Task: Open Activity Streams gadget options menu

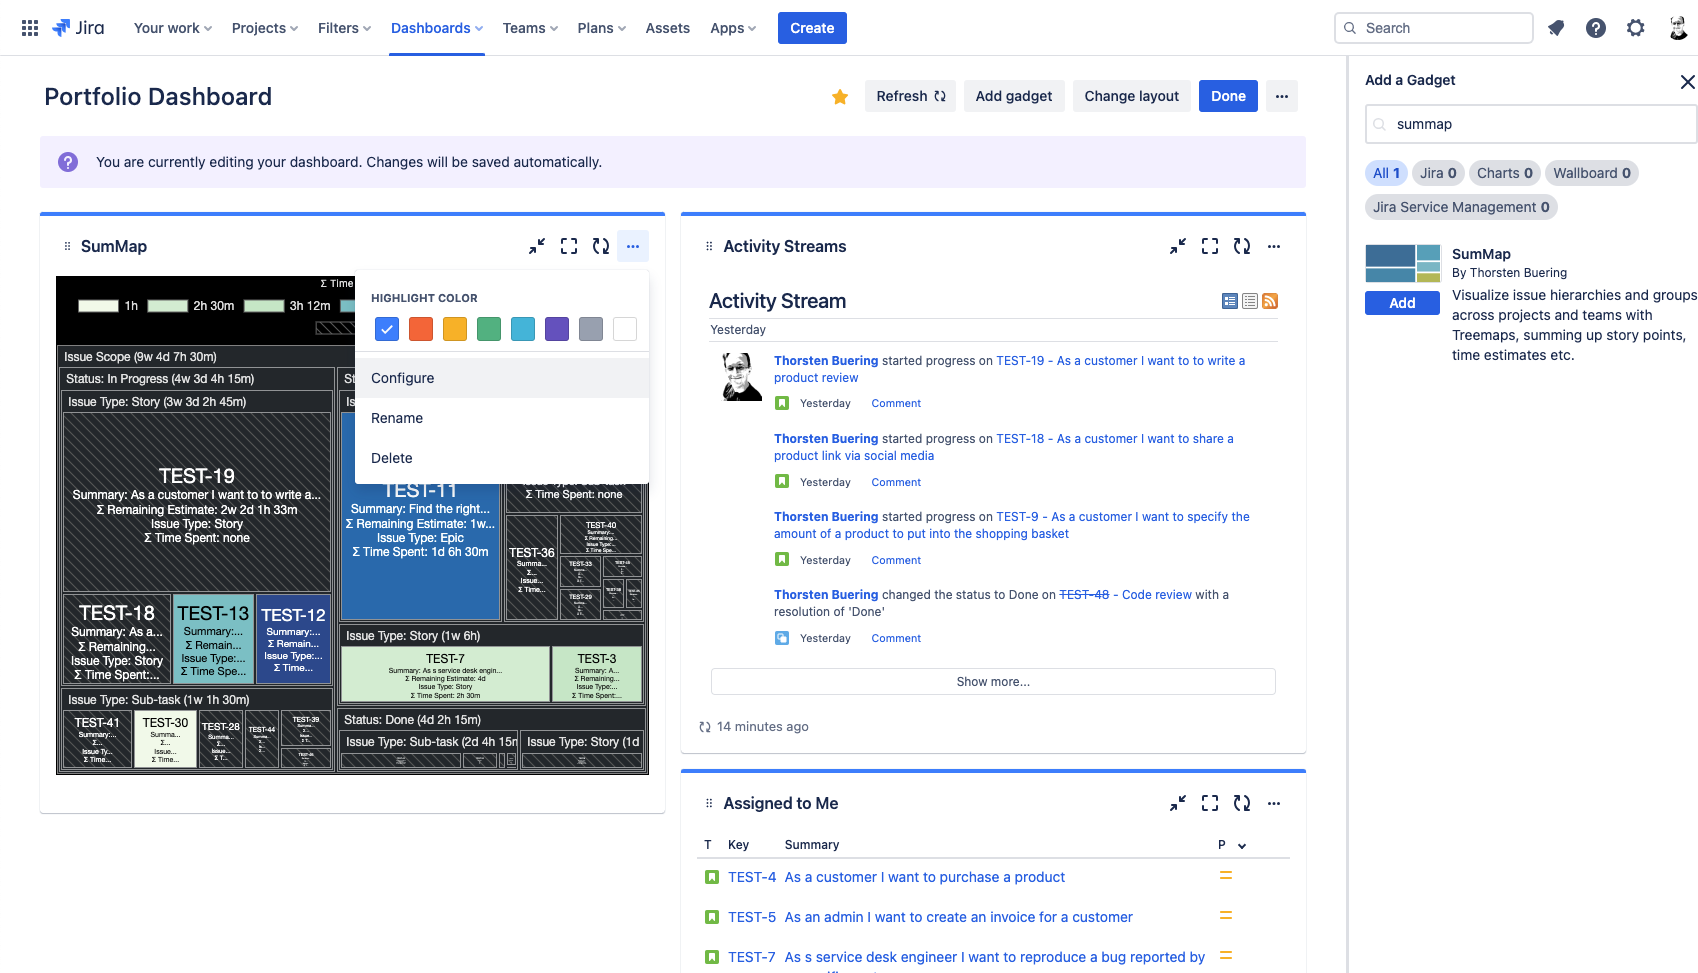Action: tap(1274, 246)
